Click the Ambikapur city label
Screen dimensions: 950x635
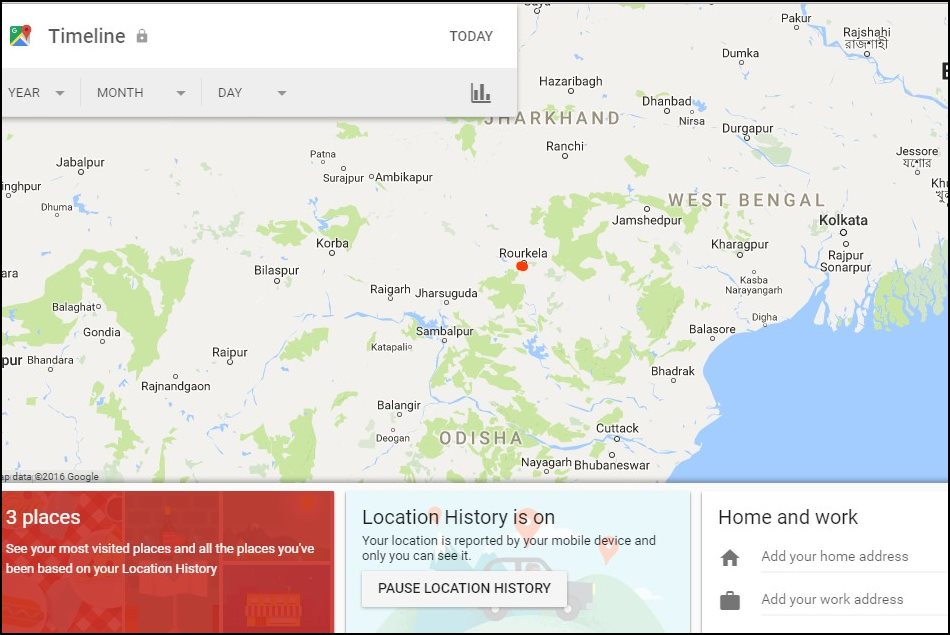[x=404, y=177]
